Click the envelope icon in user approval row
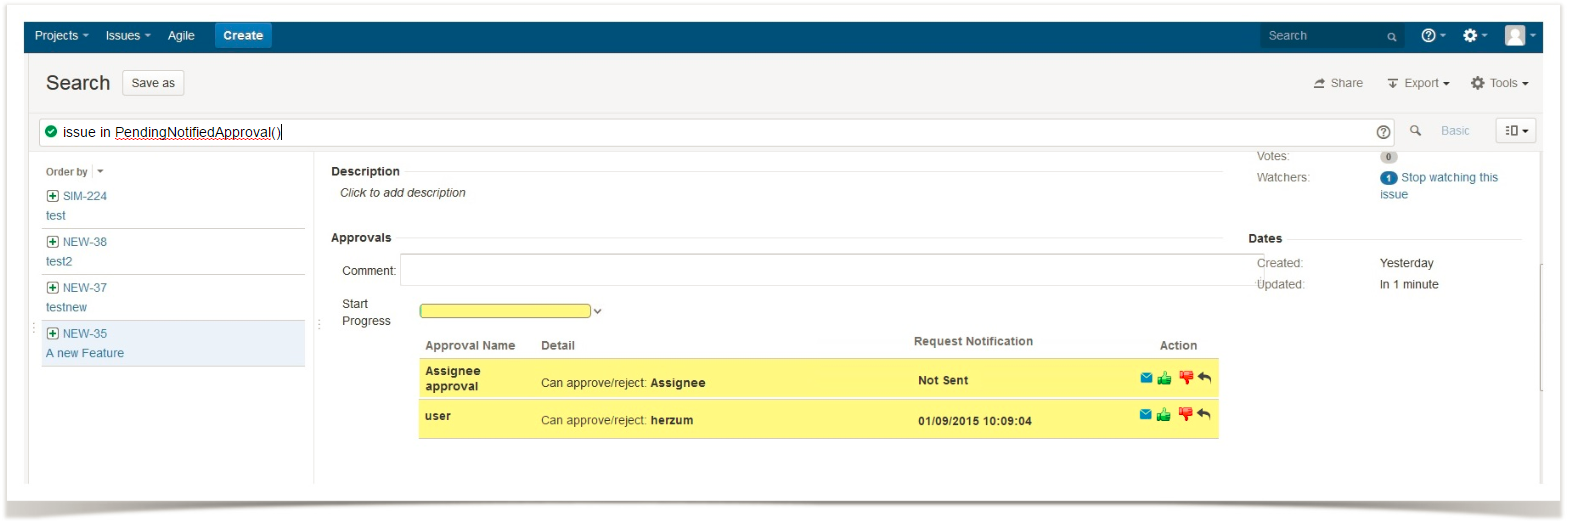Screen dimensions: 1569x527 tap(1146, 414)
